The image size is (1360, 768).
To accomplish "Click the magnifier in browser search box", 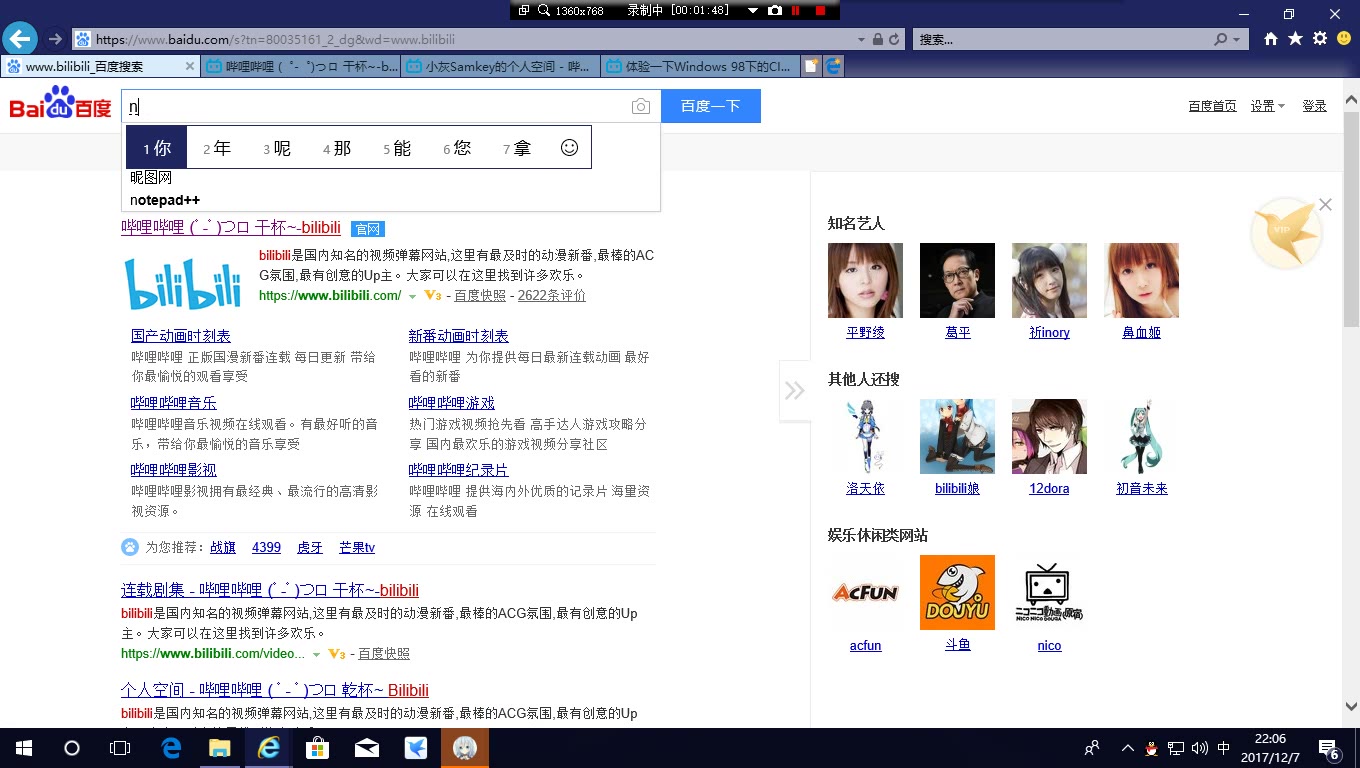I will point(1221,40).
